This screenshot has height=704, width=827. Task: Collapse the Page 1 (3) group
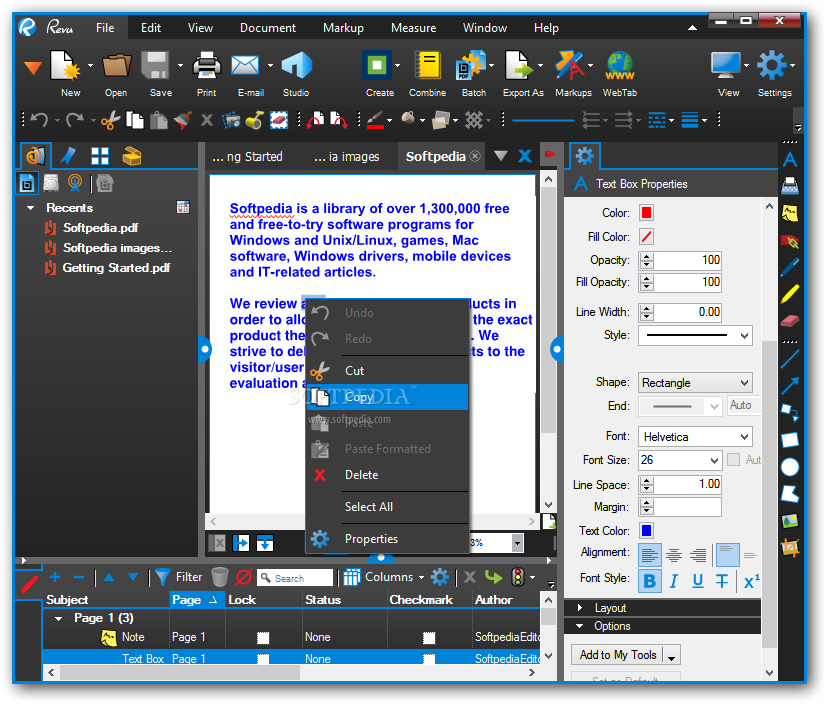59,619
